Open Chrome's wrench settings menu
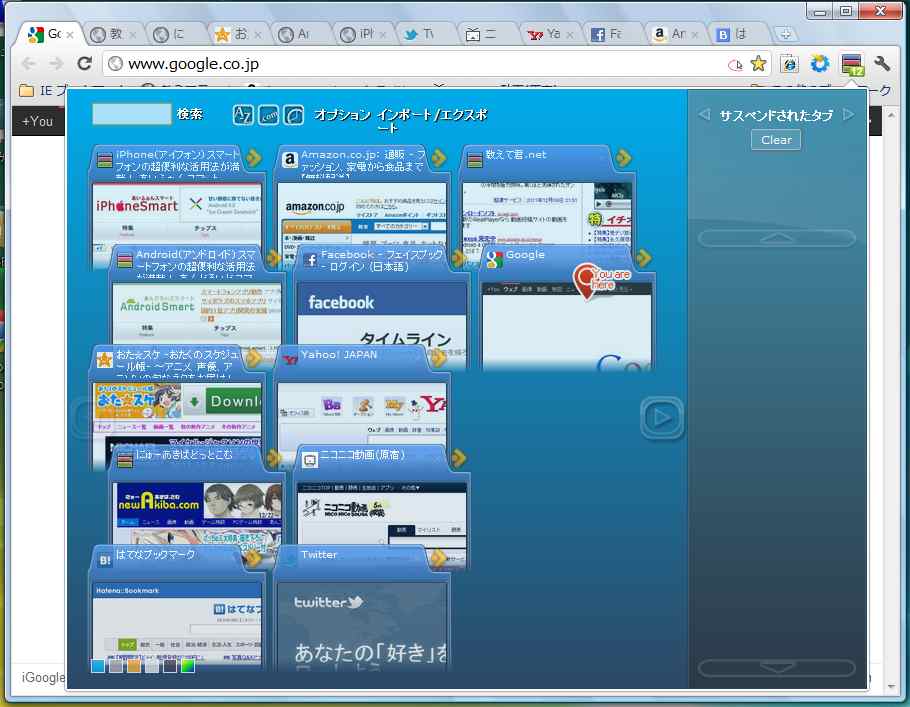Screen dimensions: 910x707 pos(882,63)
